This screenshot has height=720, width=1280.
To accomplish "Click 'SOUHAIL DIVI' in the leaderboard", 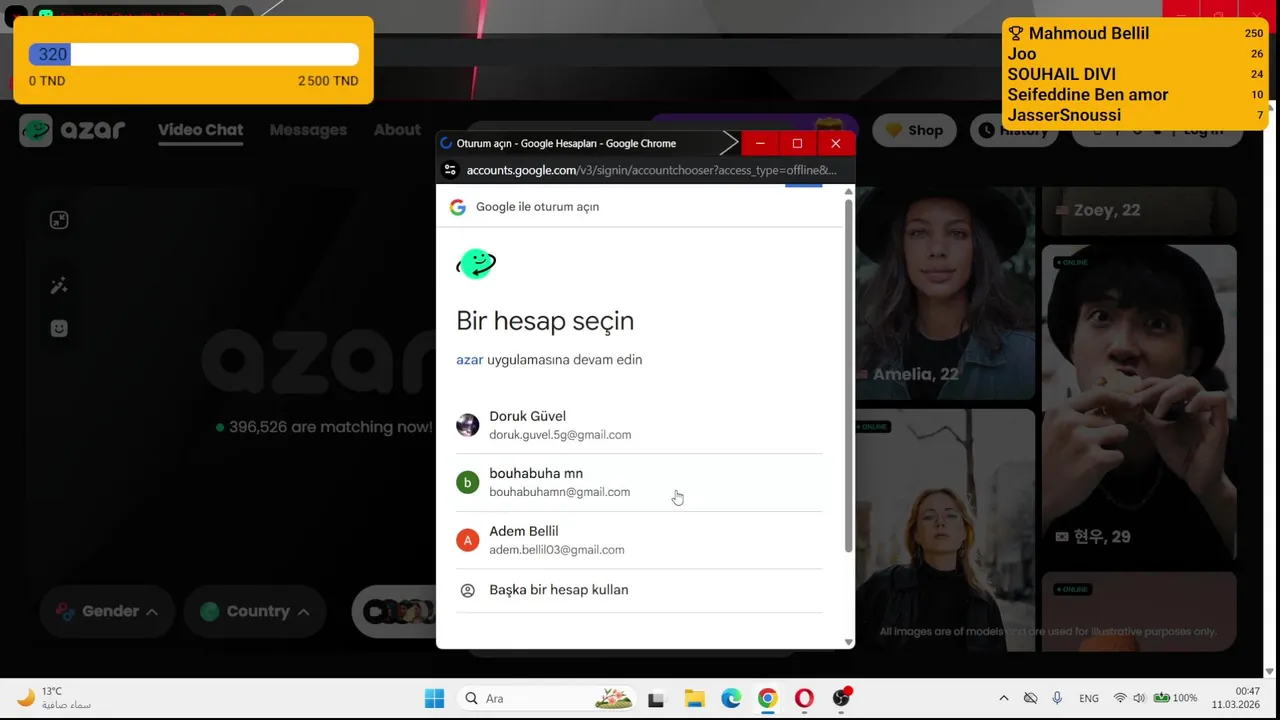I will [1062, 74].
